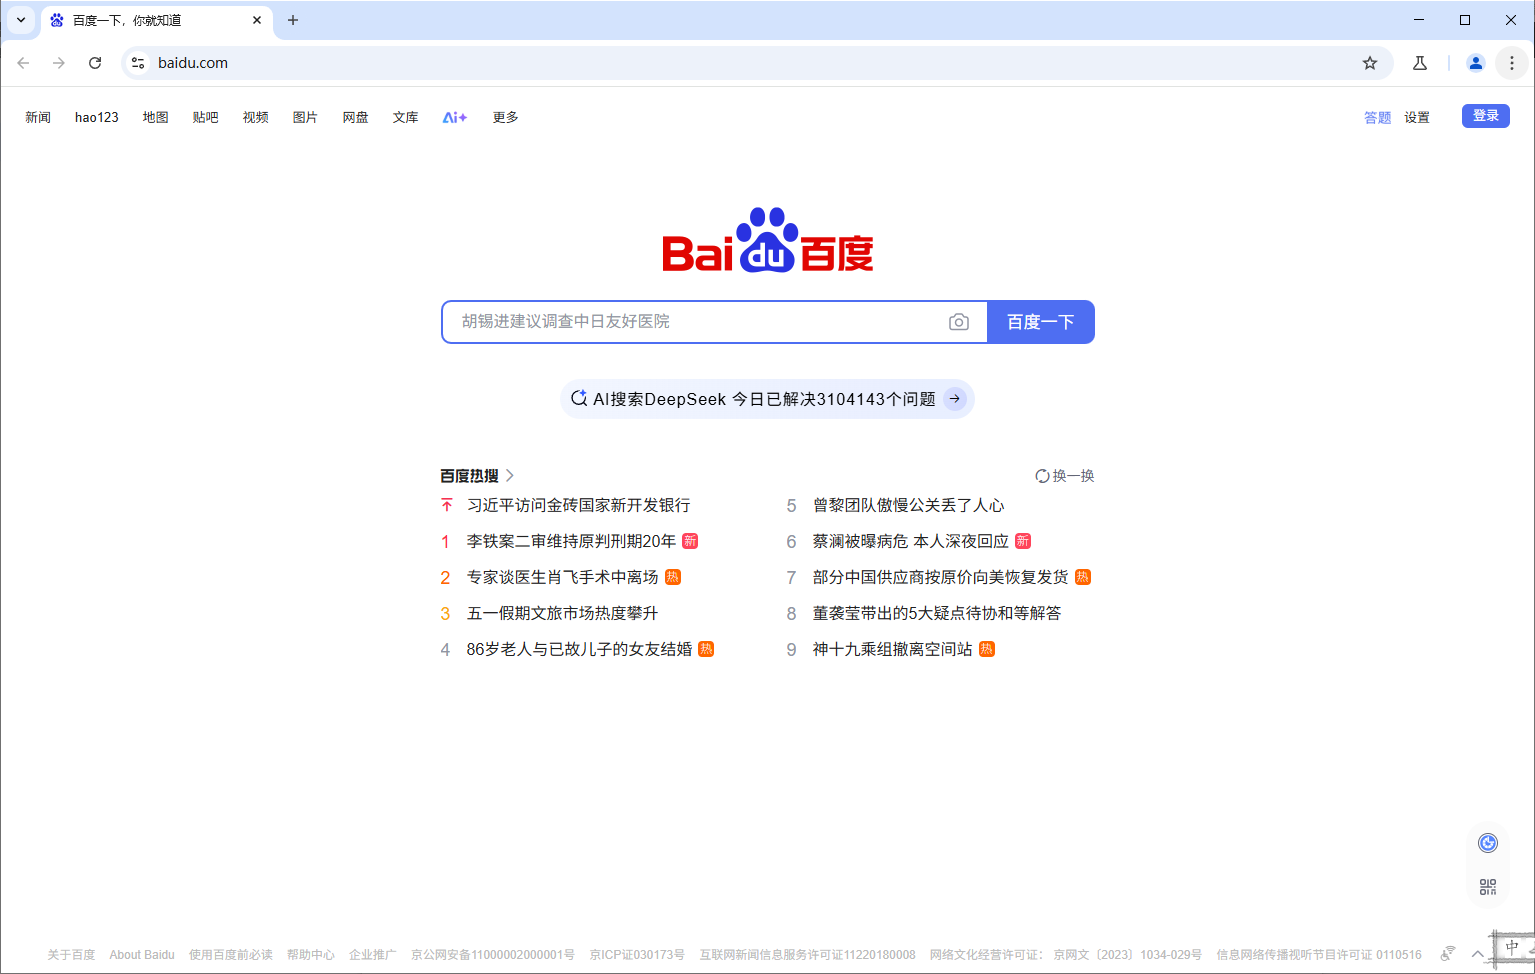Click the Chinese IME indicator in tray
1535x974 pixels.
click(x=1511, y=947)
